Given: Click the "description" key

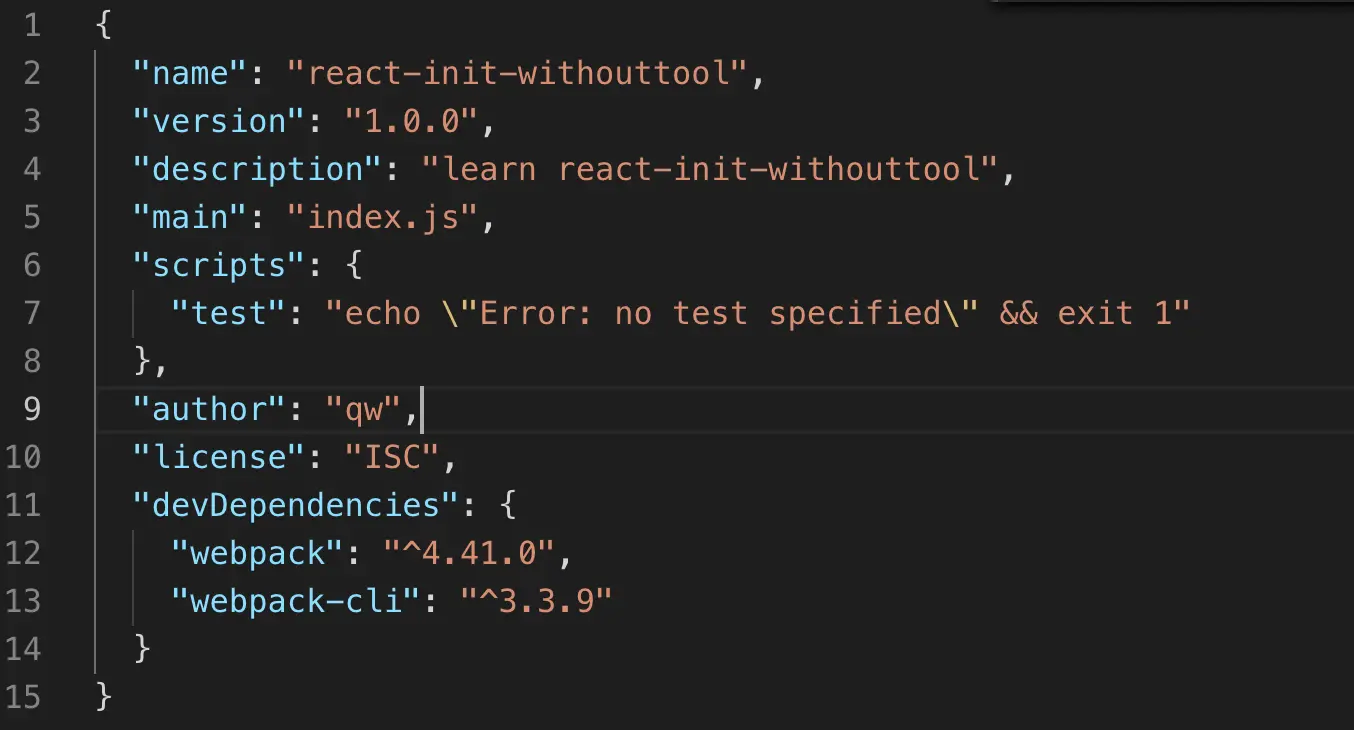Looking at the screenshot, I should 259,169.
